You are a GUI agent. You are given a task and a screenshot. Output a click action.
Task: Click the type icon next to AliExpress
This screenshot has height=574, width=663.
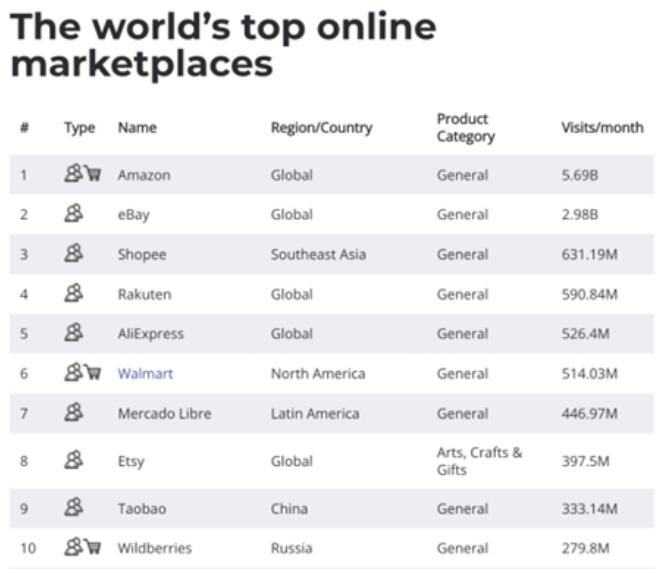point(73,333)
